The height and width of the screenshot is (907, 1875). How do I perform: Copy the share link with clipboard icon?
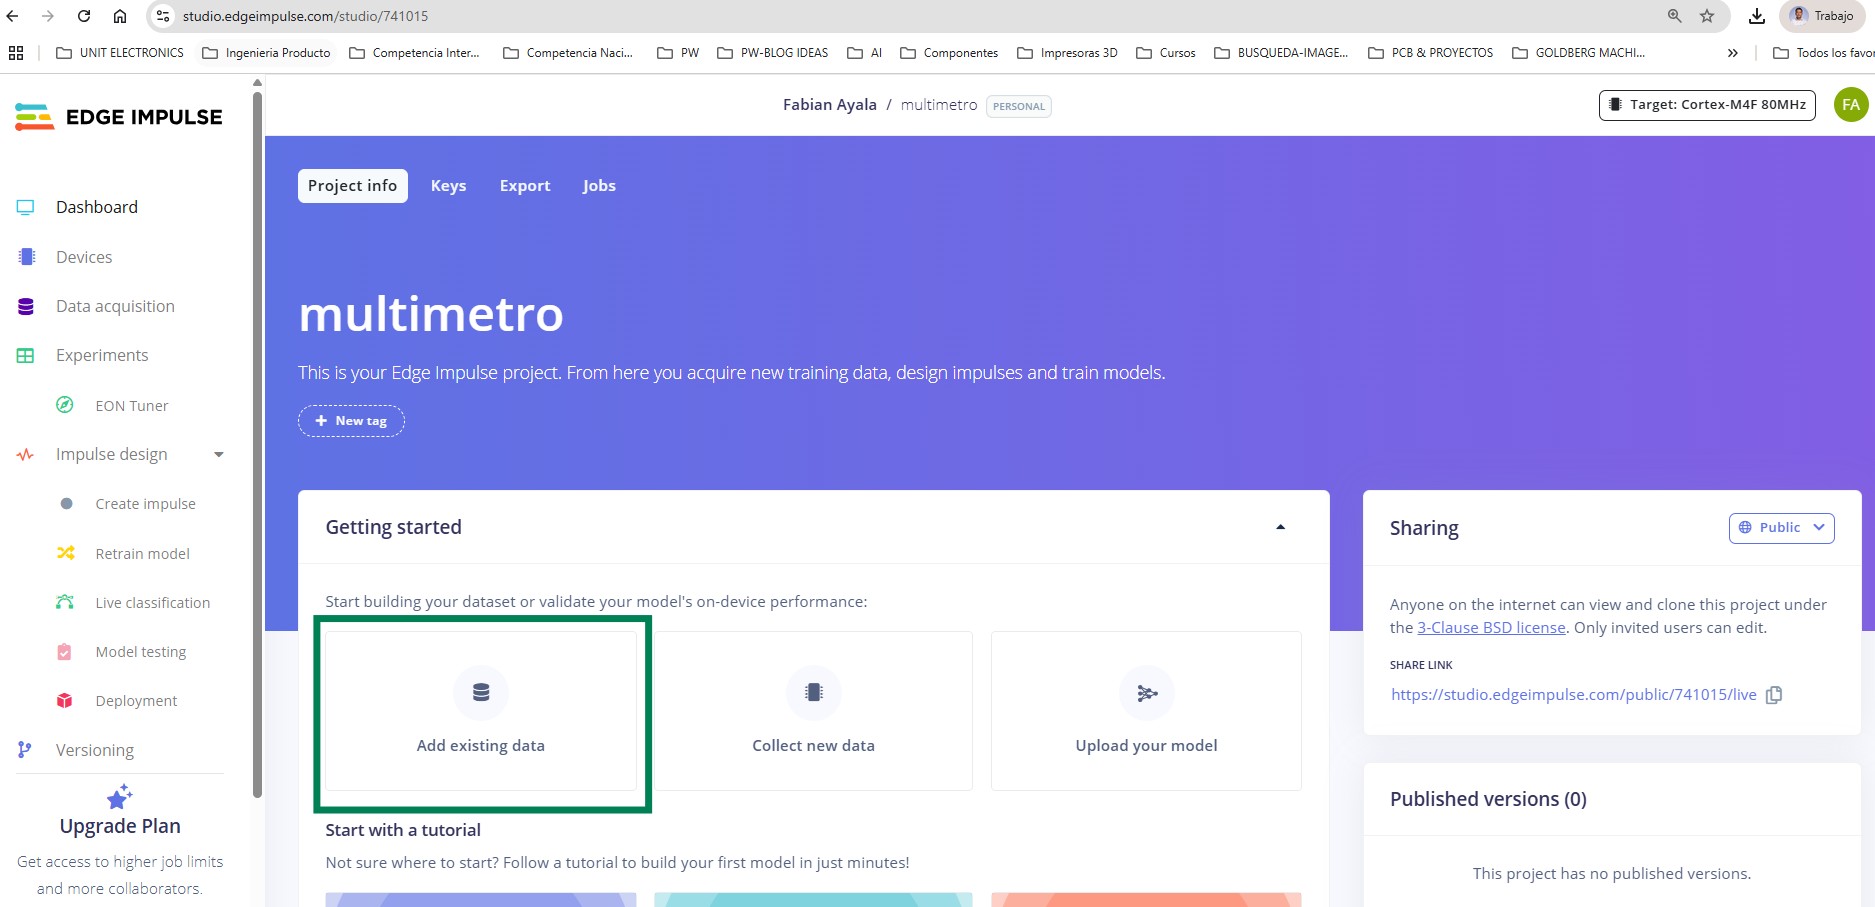[1774, 695]
